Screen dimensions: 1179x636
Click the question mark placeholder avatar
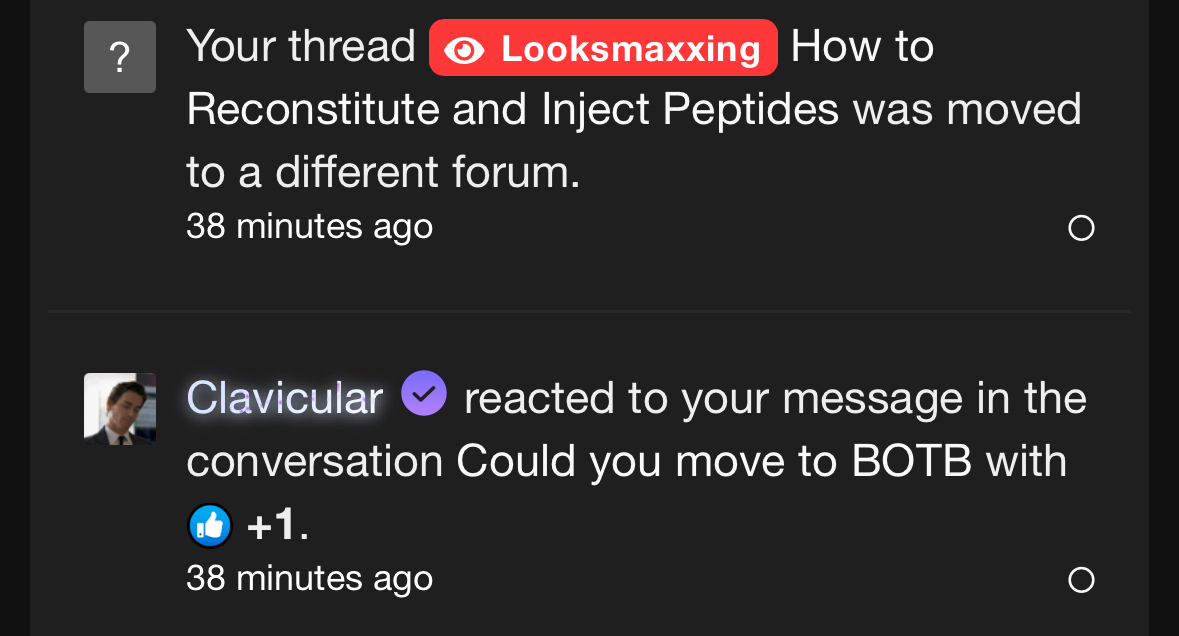point(120,57)
